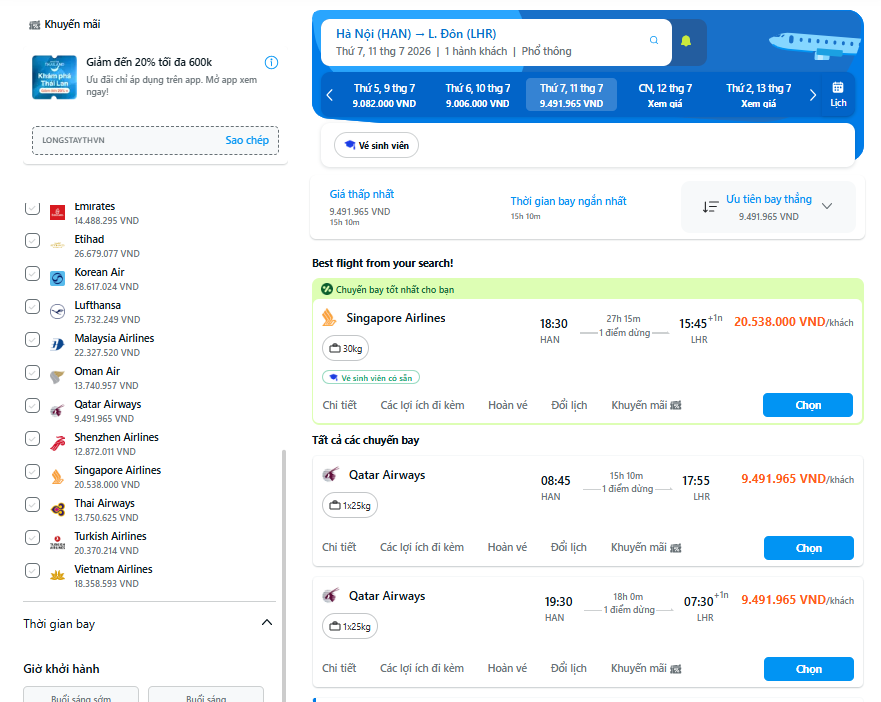Image resolution: width=881 pixels, height=702 pixels.
Task: Click the Vietnam Airlines logo
Action: click(57, 576)
